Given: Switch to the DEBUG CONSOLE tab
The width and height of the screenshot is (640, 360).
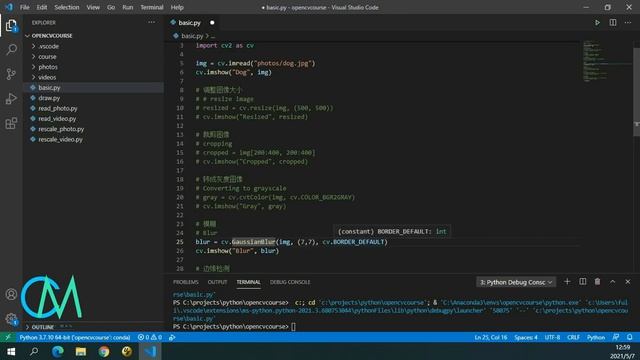Looking at the screenshot, I should pos(290,282).
